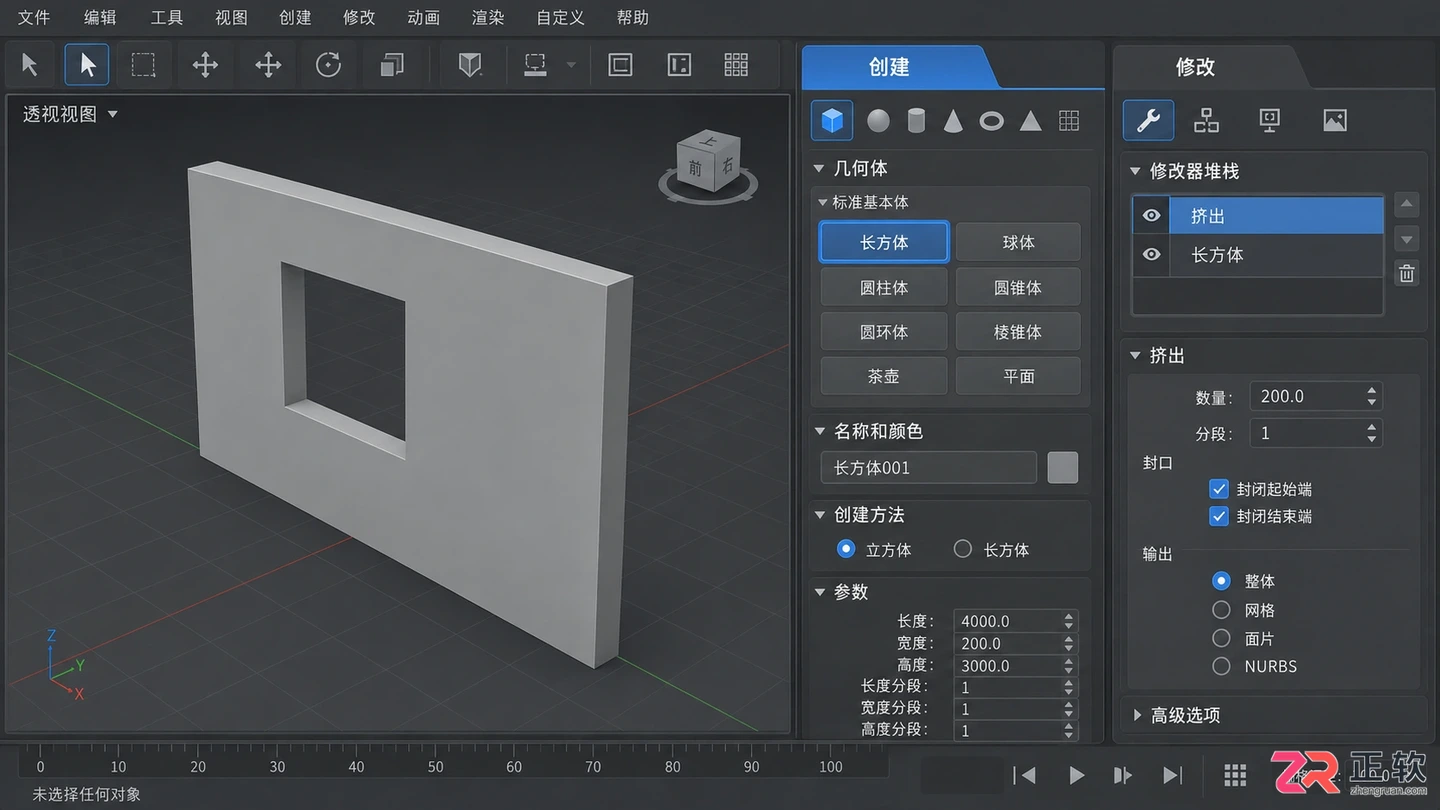1440x810 pixels.
Task: Open the 自定义 menu
Action: point(560,18)
